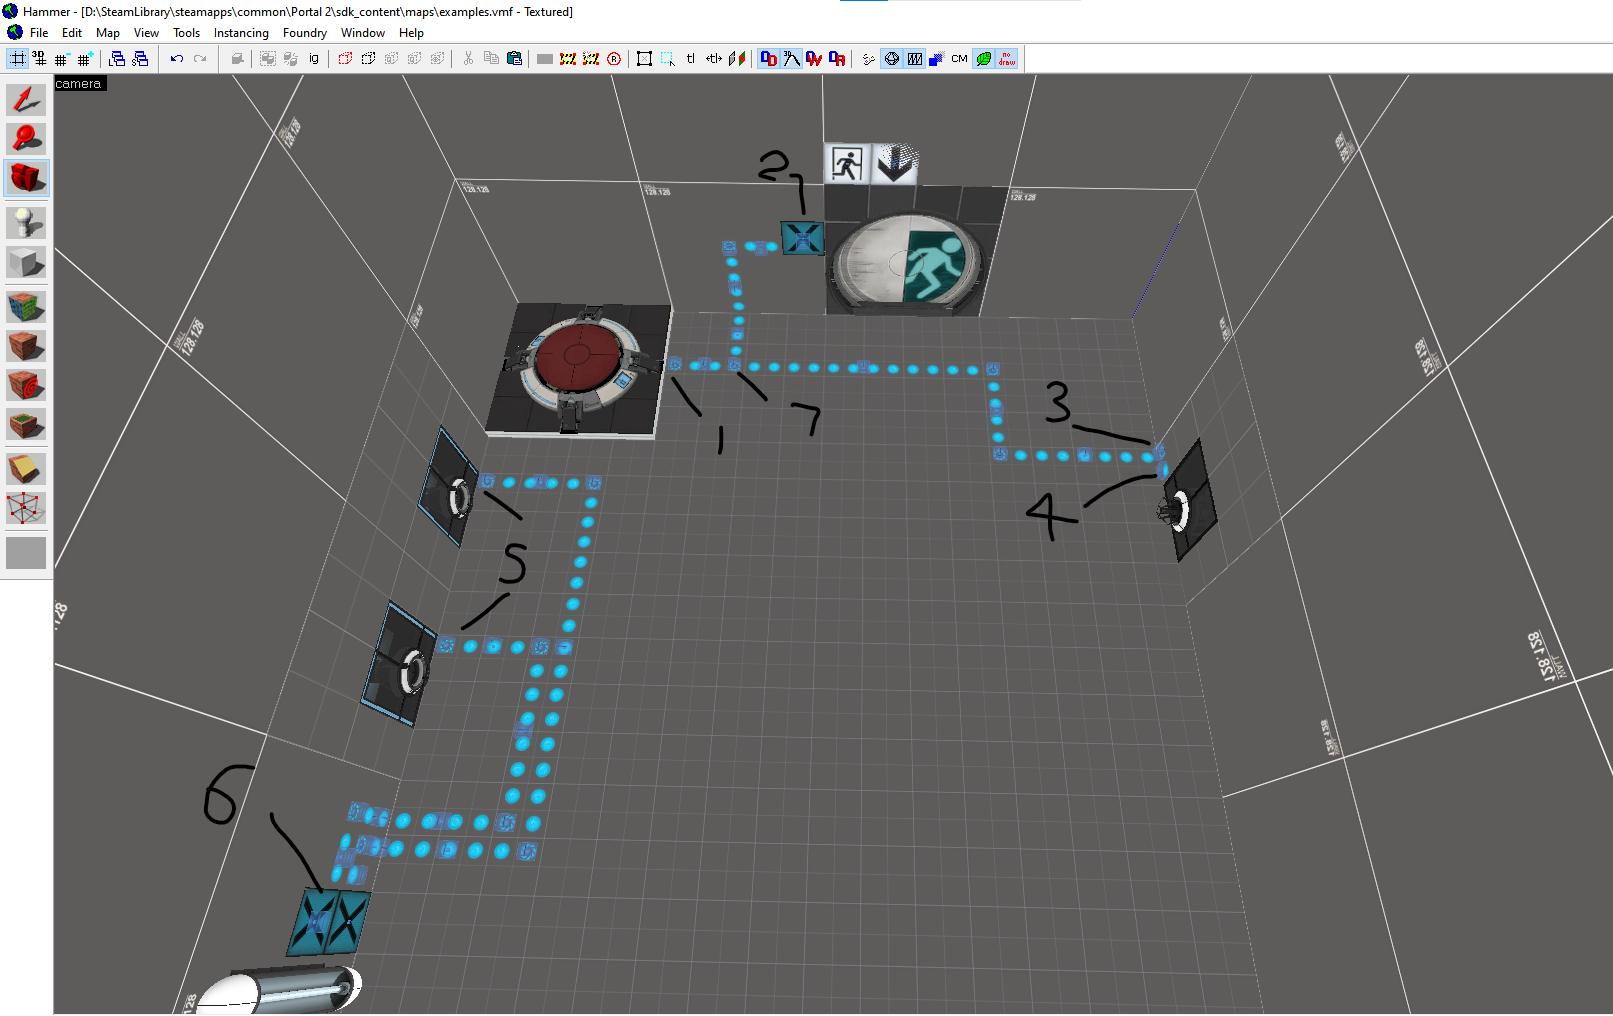Open the Edit menu
Viewport: 1613px width, 1016px height.
pos(72,33)
